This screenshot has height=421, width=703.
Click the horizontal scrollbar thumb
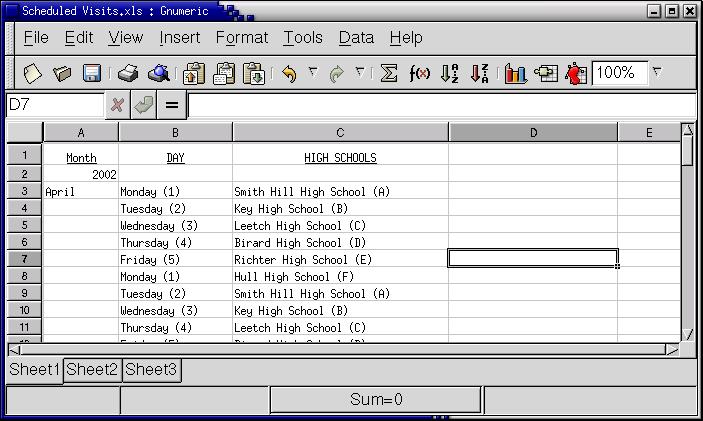(343, 350)
